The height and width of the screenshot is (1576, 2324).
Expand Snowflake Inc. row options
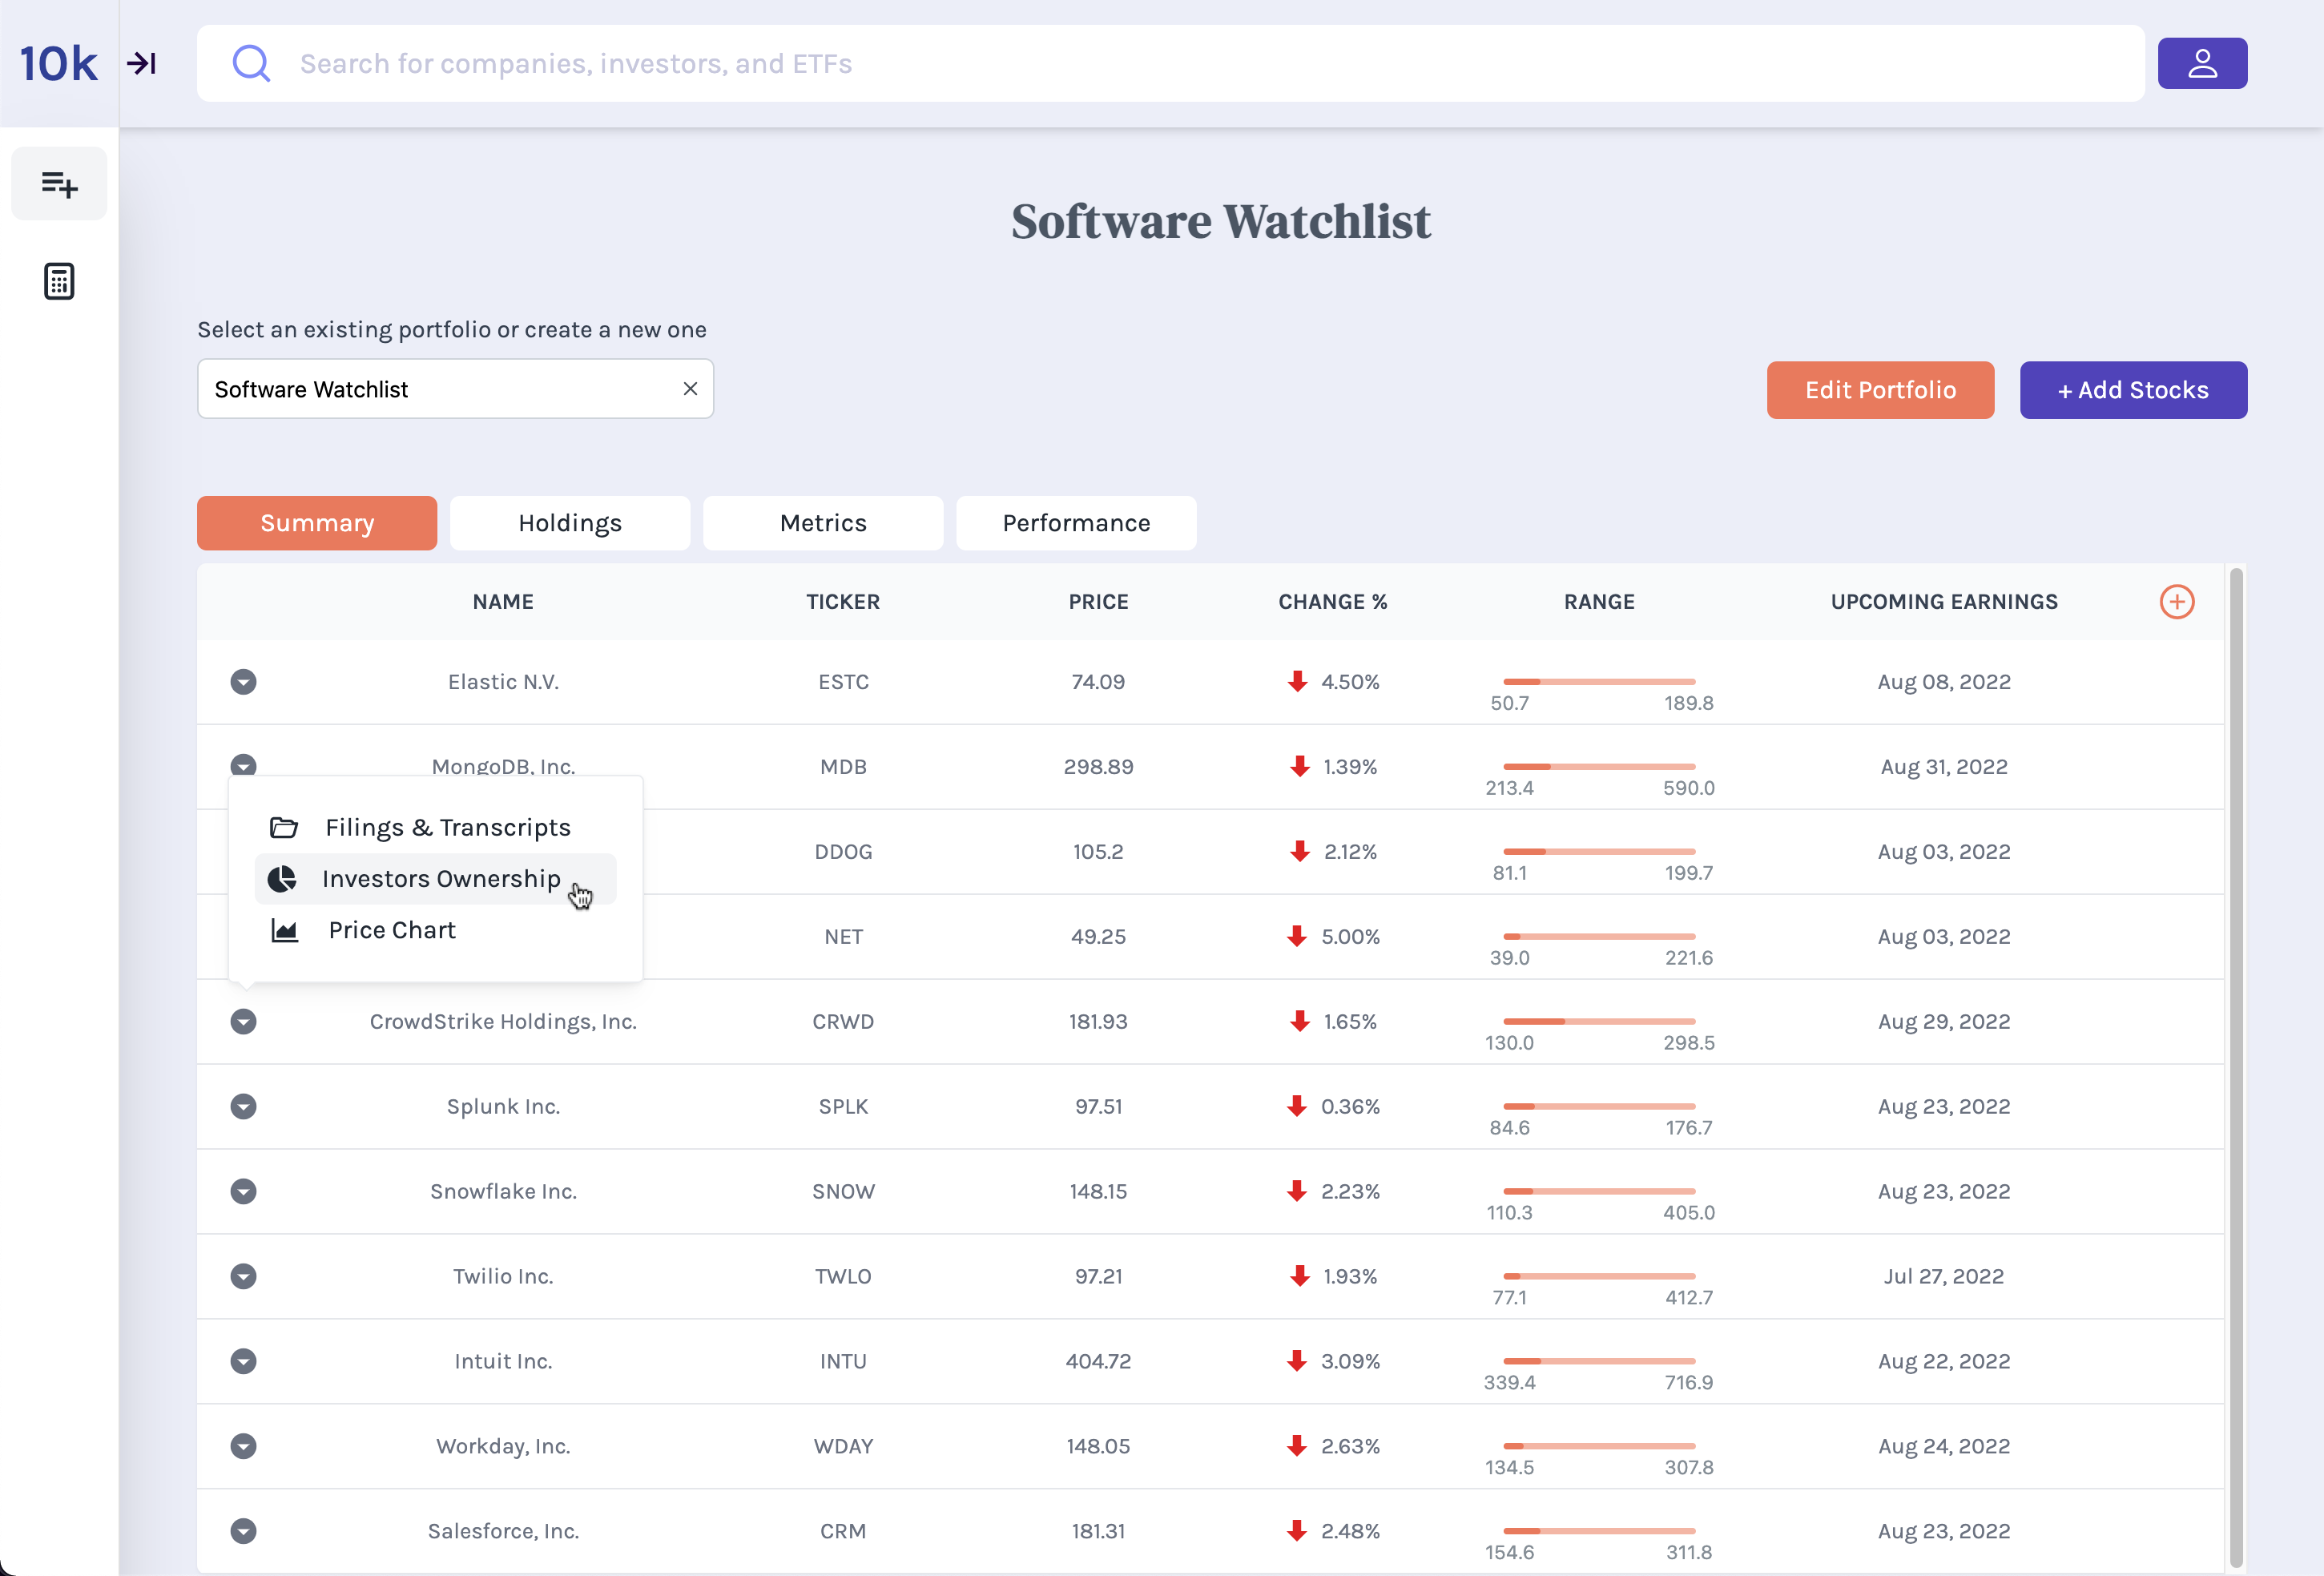click(243, 1192)
